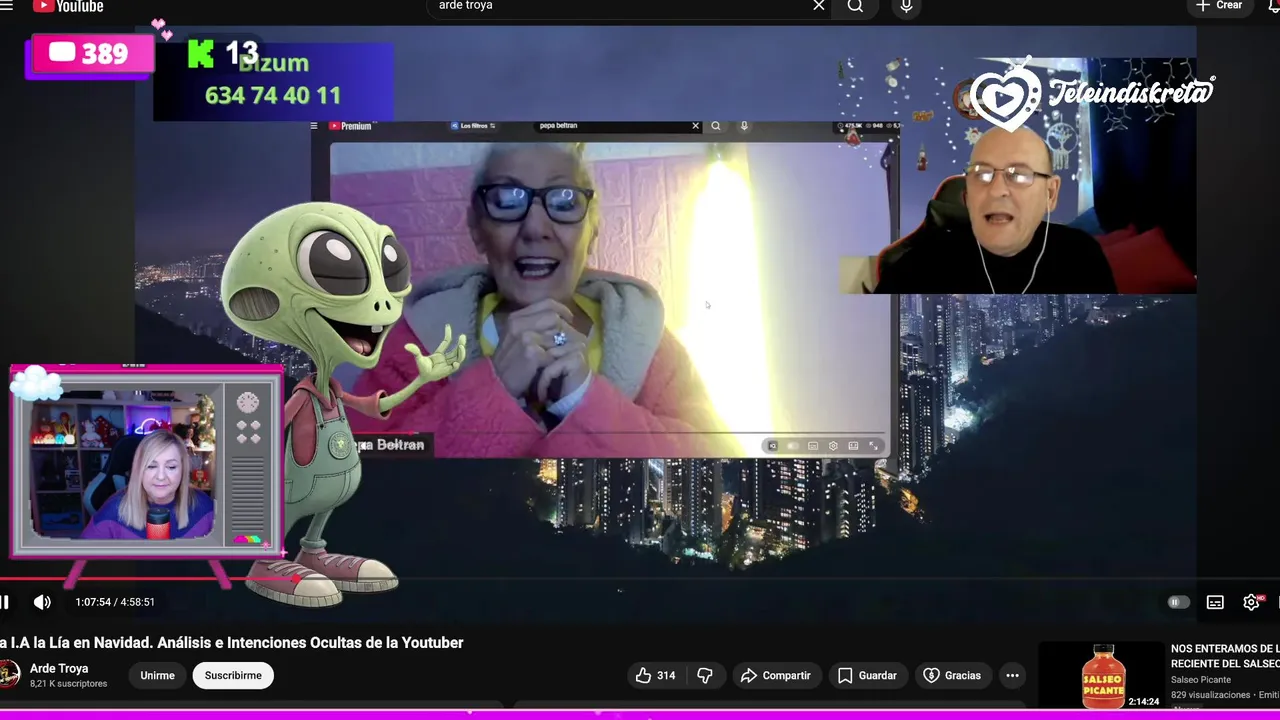This screenshot has height=720, width=1280.
Task: Click the 8,21 K suscriptores text
Action: point(68,684)
